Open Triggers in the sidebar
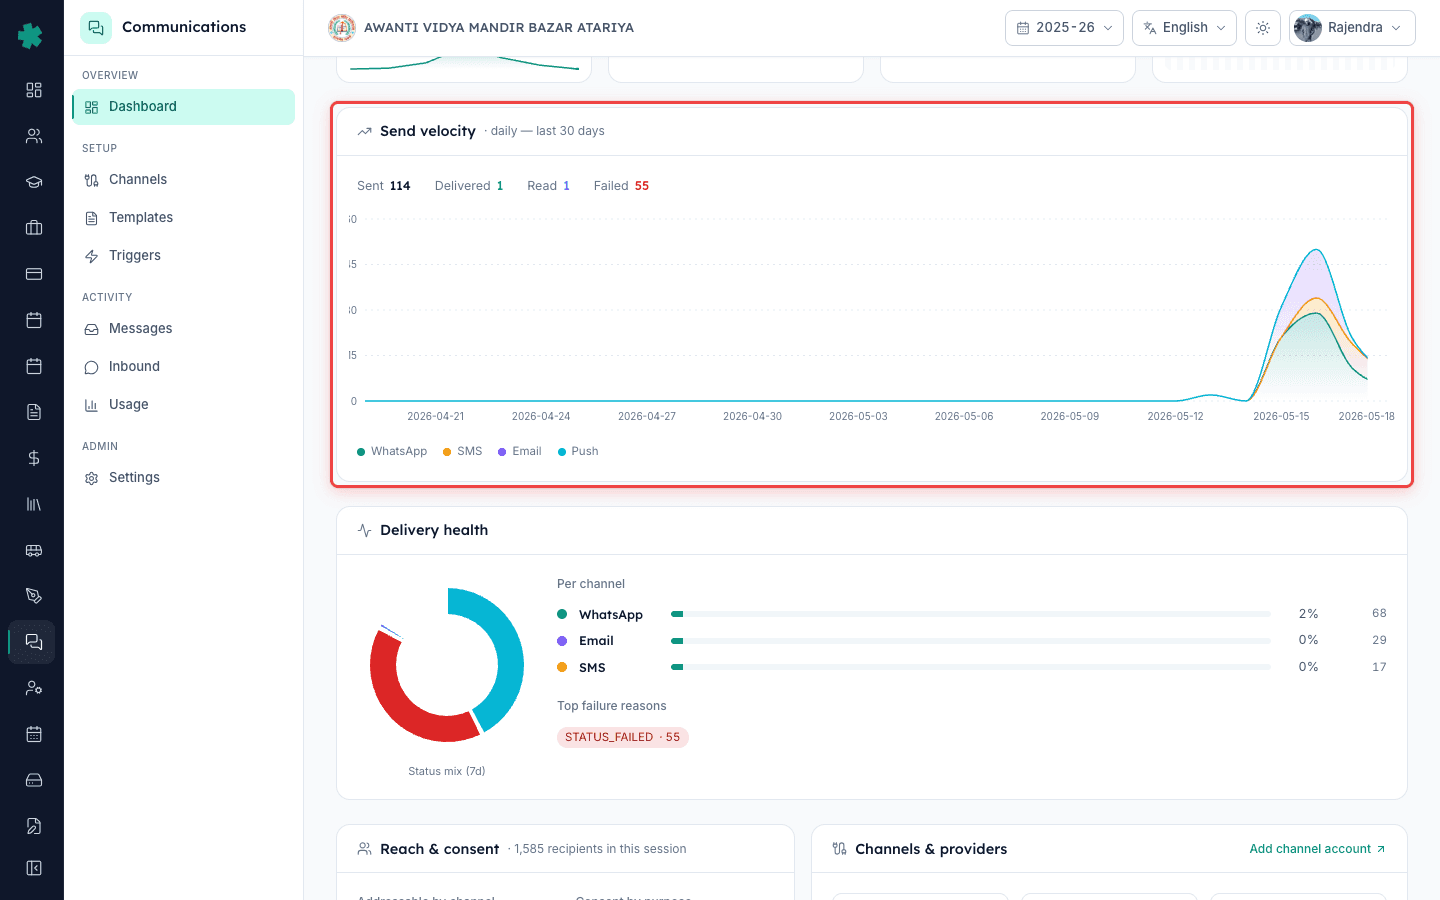The width and height of the screenshot is (1440, 900). 184,256
